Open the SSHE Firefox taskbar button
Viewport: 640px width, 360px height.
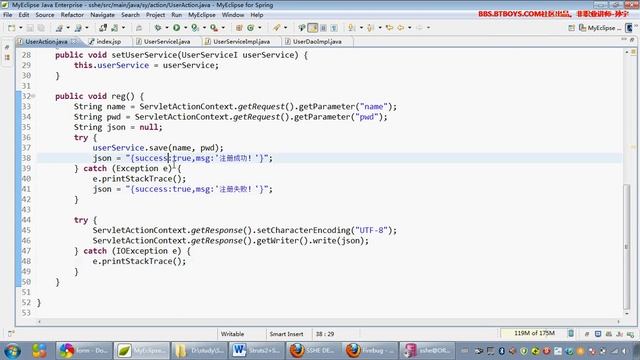tap(313, 351)
